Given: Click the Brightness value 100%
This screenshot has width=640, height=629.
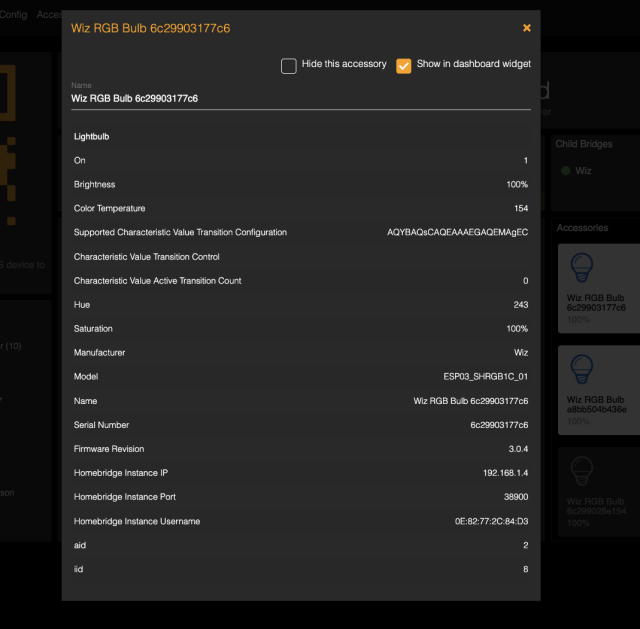Looking at the screenshot, I should pyautogui.click(x=517, y=184).
